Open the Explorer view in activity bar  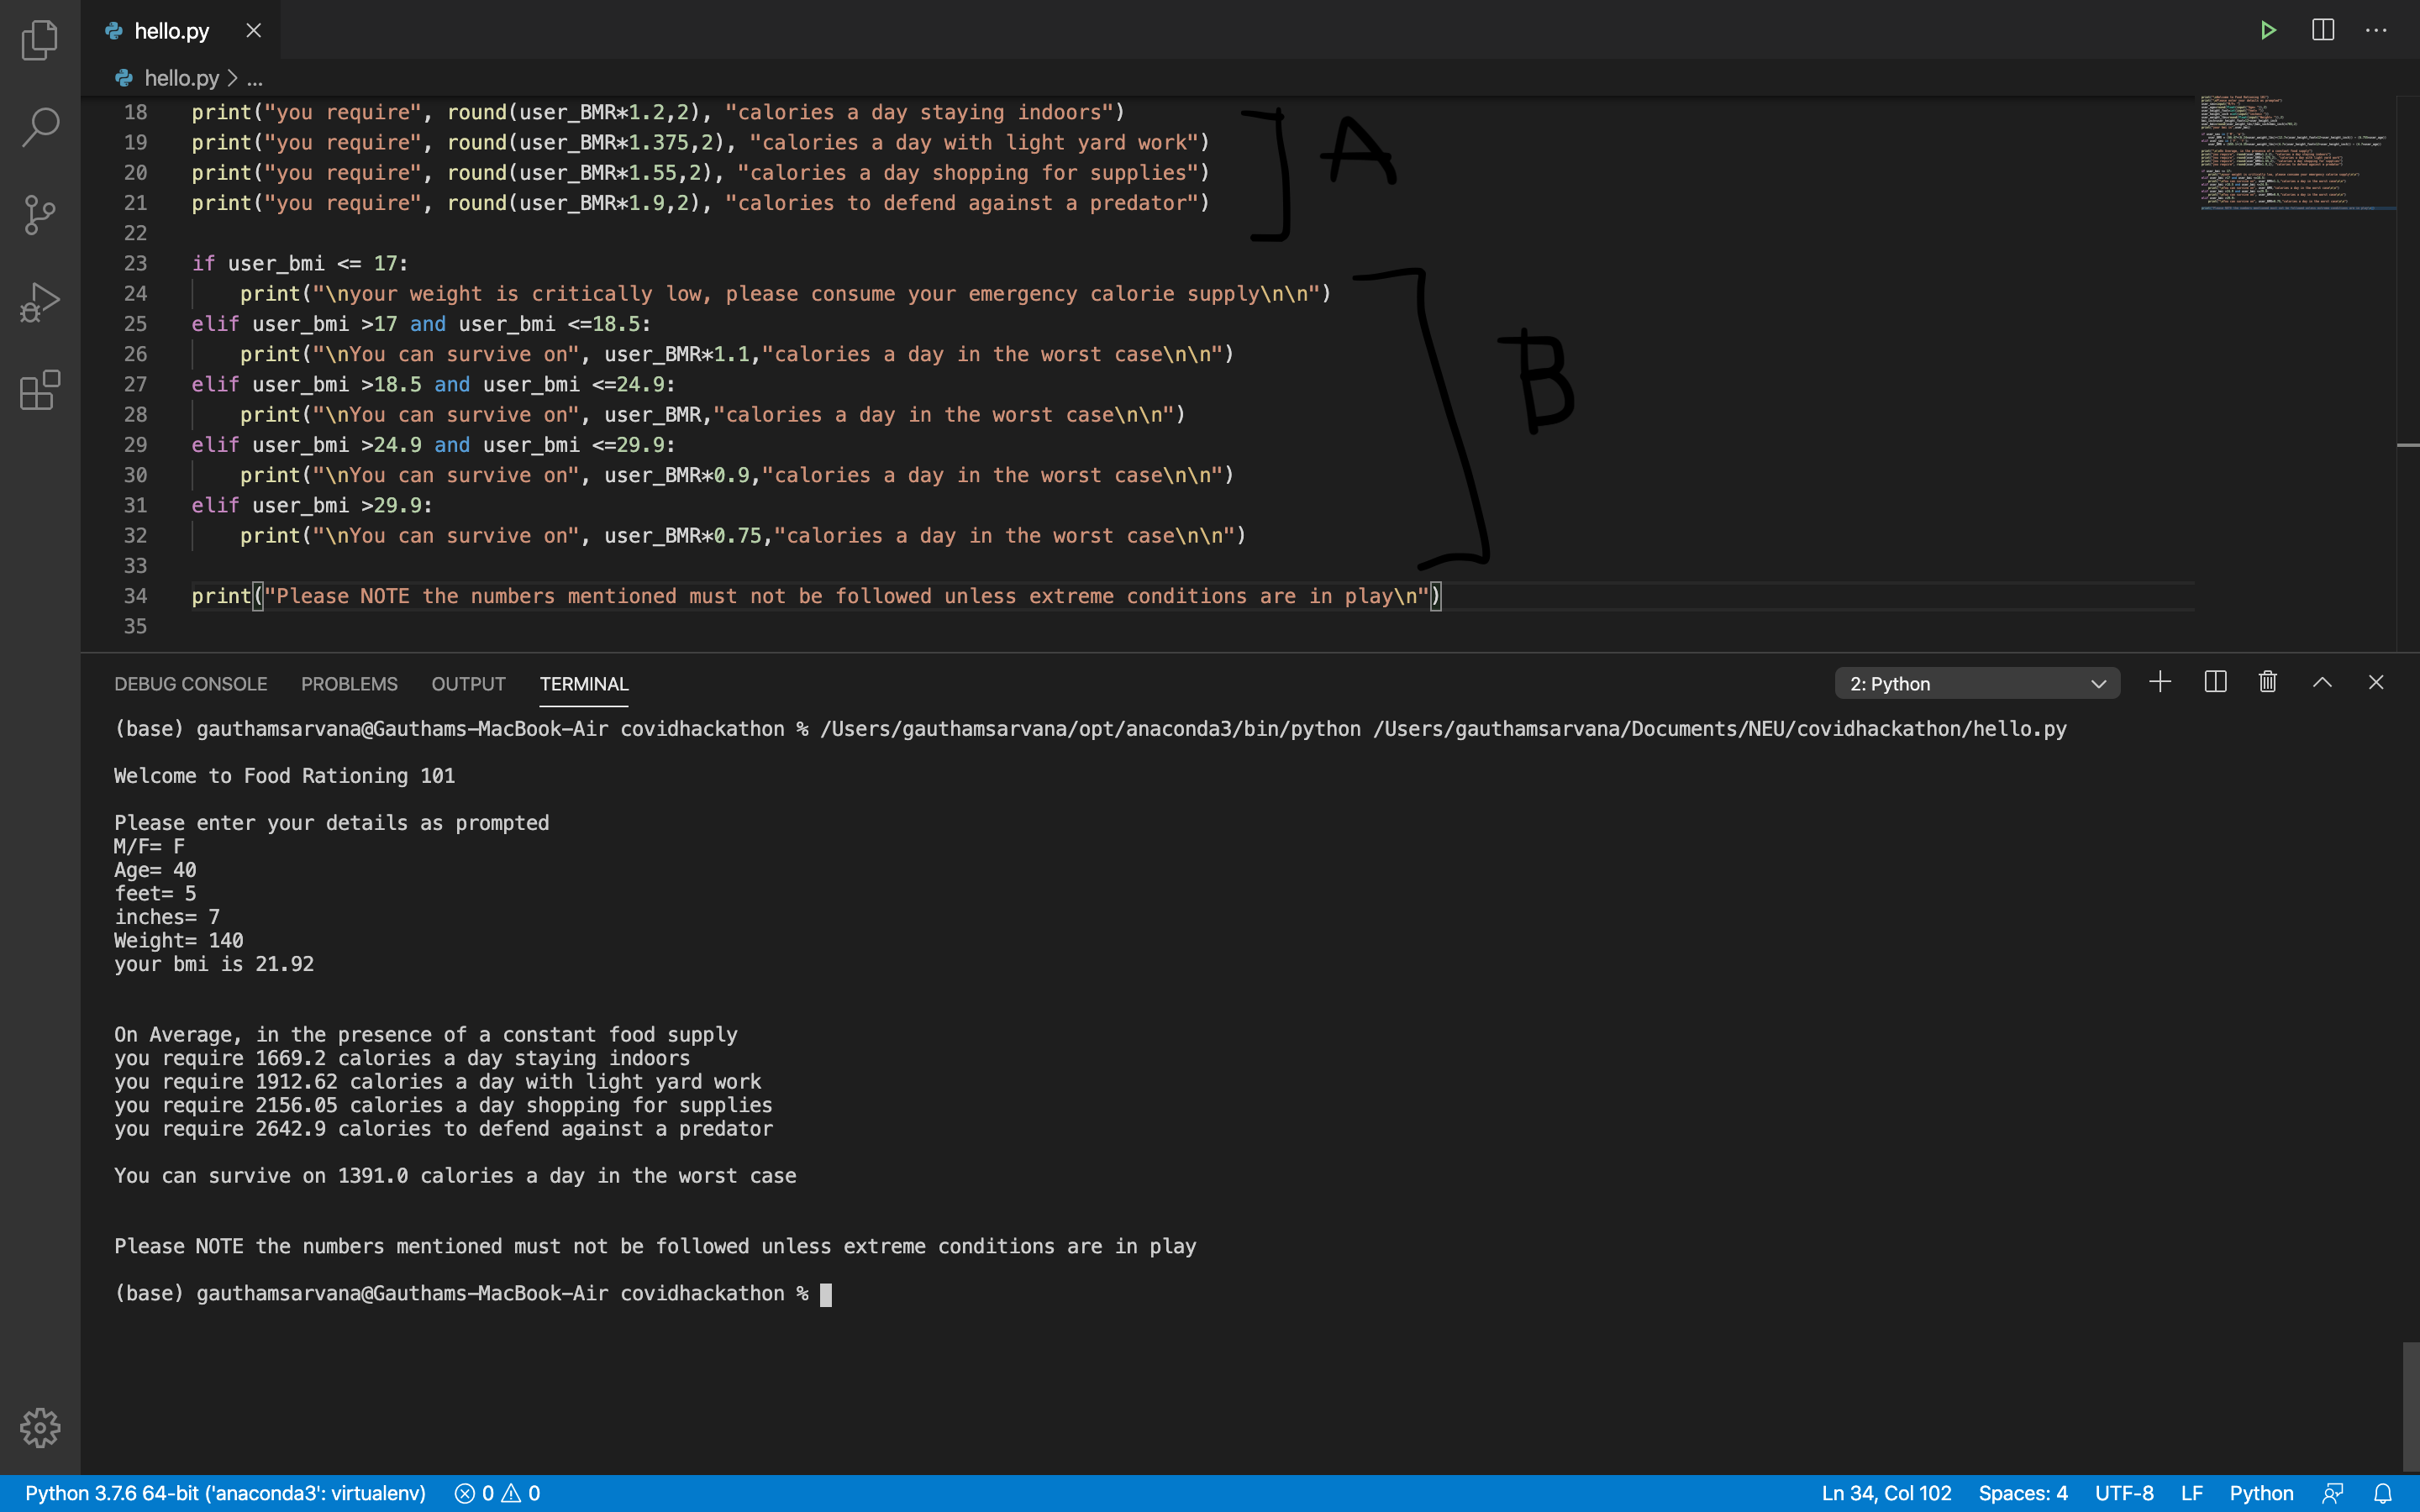(40, 40)
